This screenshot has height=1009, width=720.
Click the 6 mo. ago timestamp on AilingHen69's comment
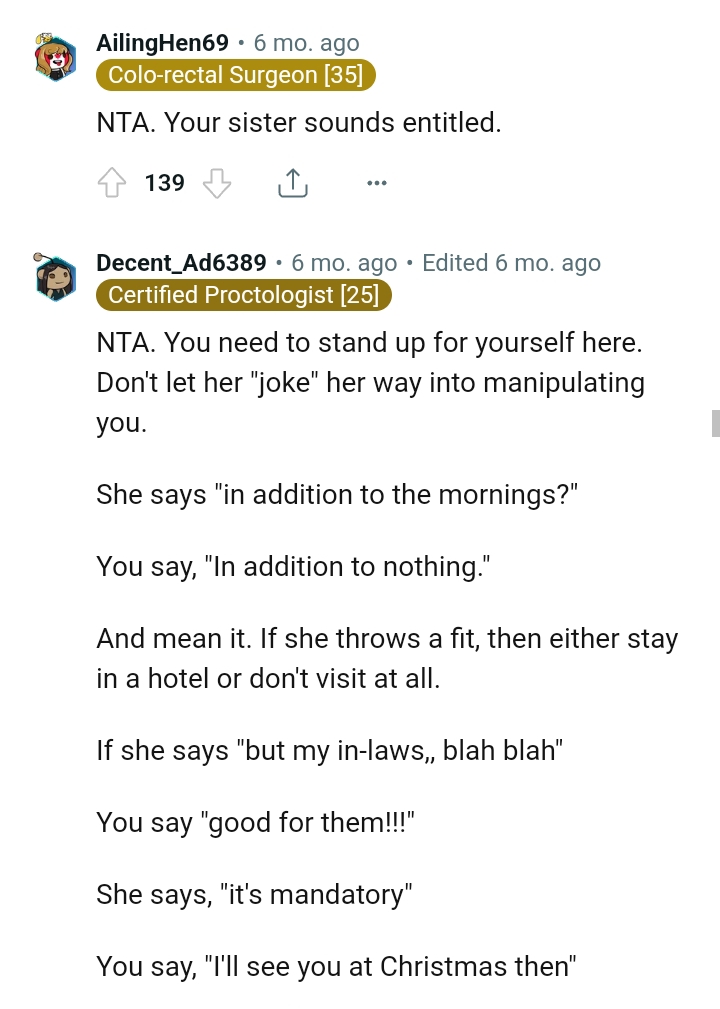pyautogui.click(x=305, y=43)
